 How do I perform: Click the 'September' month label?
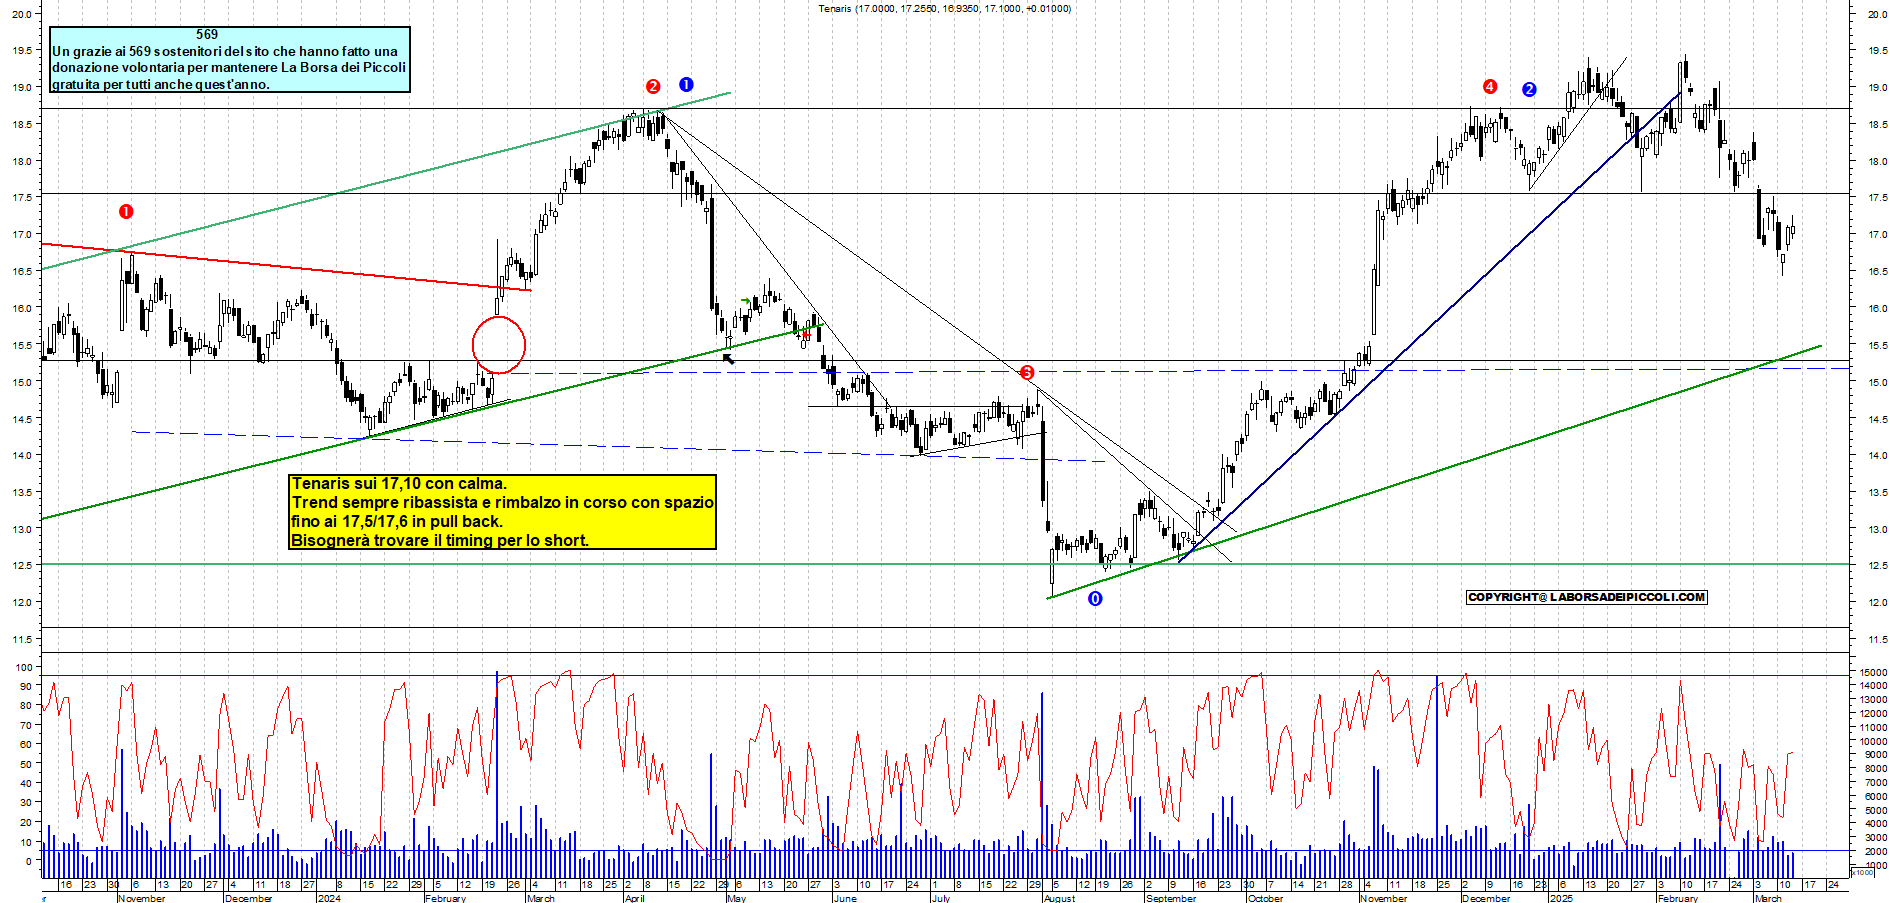tap(1171, 898)
